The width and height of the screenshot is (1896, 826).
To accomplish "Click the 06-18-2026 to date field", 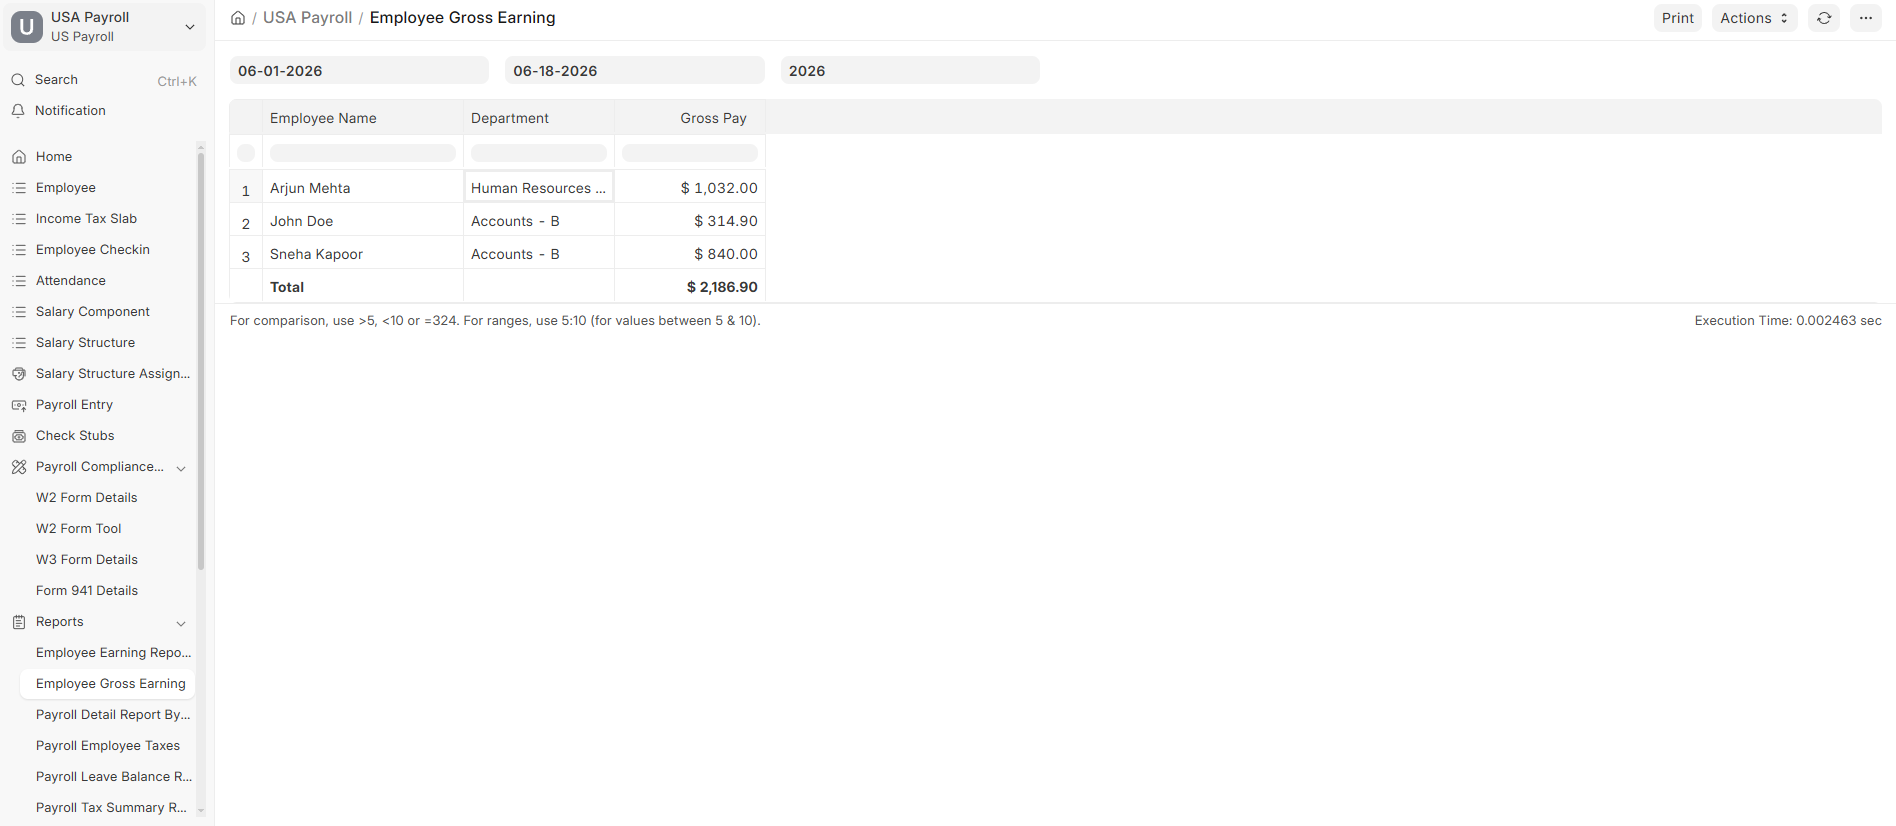I will 634,71.
